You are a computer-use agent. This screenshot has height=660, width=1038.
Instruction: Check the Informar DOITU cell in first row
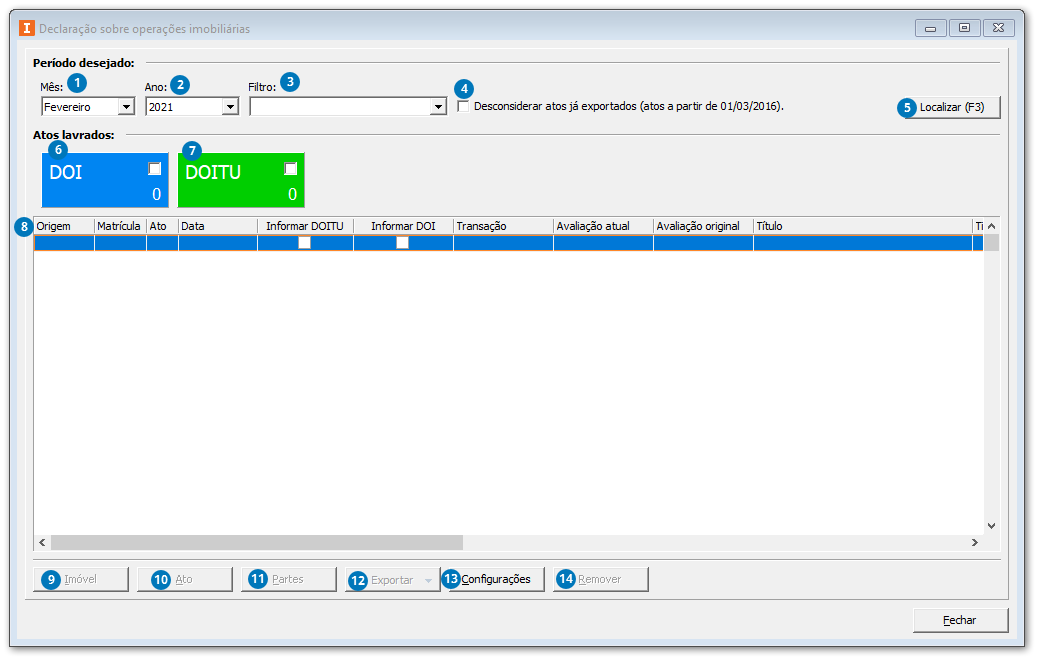(x=305, y=243)
